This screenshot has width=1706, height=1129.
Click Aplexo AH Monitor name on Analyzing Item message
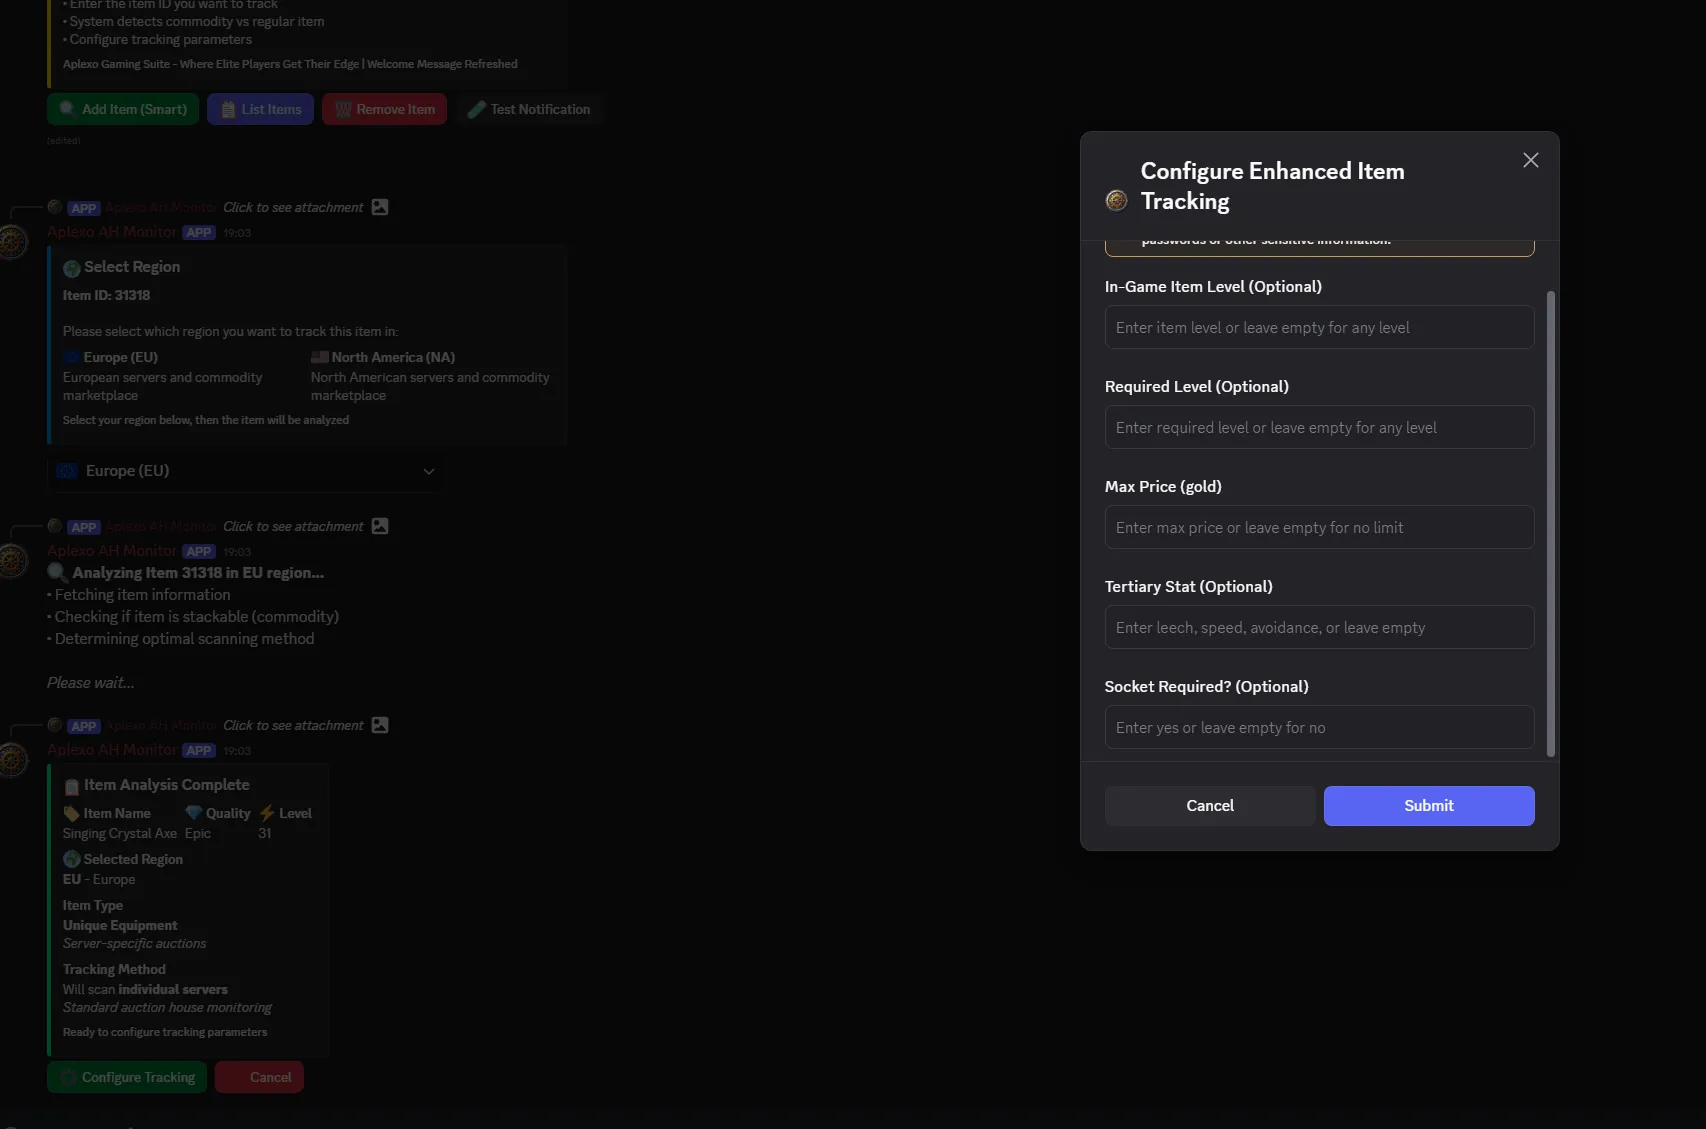(x=112, y=551)
